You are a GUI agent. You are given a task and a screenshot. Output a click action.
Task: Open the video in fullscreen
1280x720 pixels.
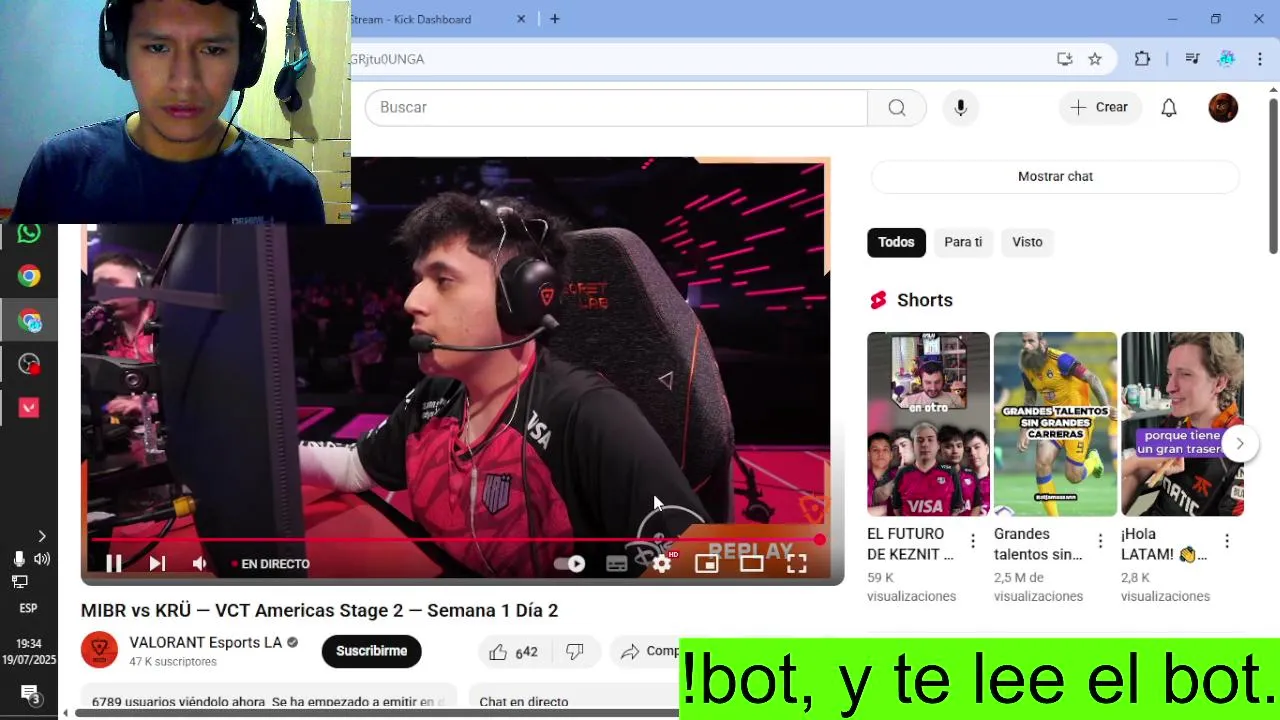[x=797, y=564]
